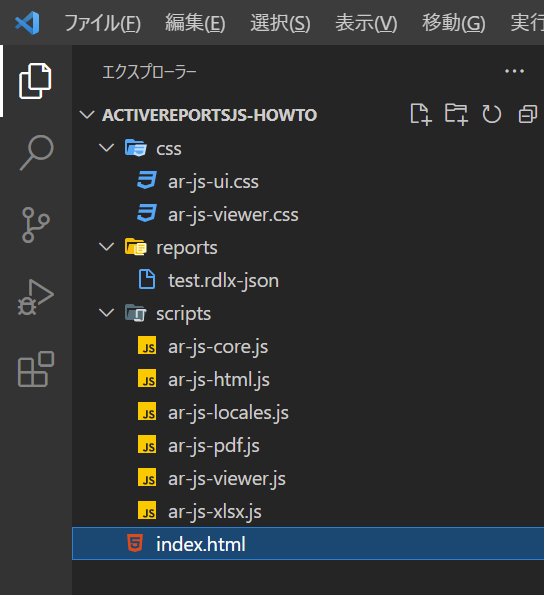Viewport: 544px width, 595px height.
Task: Open the Search view icon
Action: pyautogui.click(x=36, y=153)
